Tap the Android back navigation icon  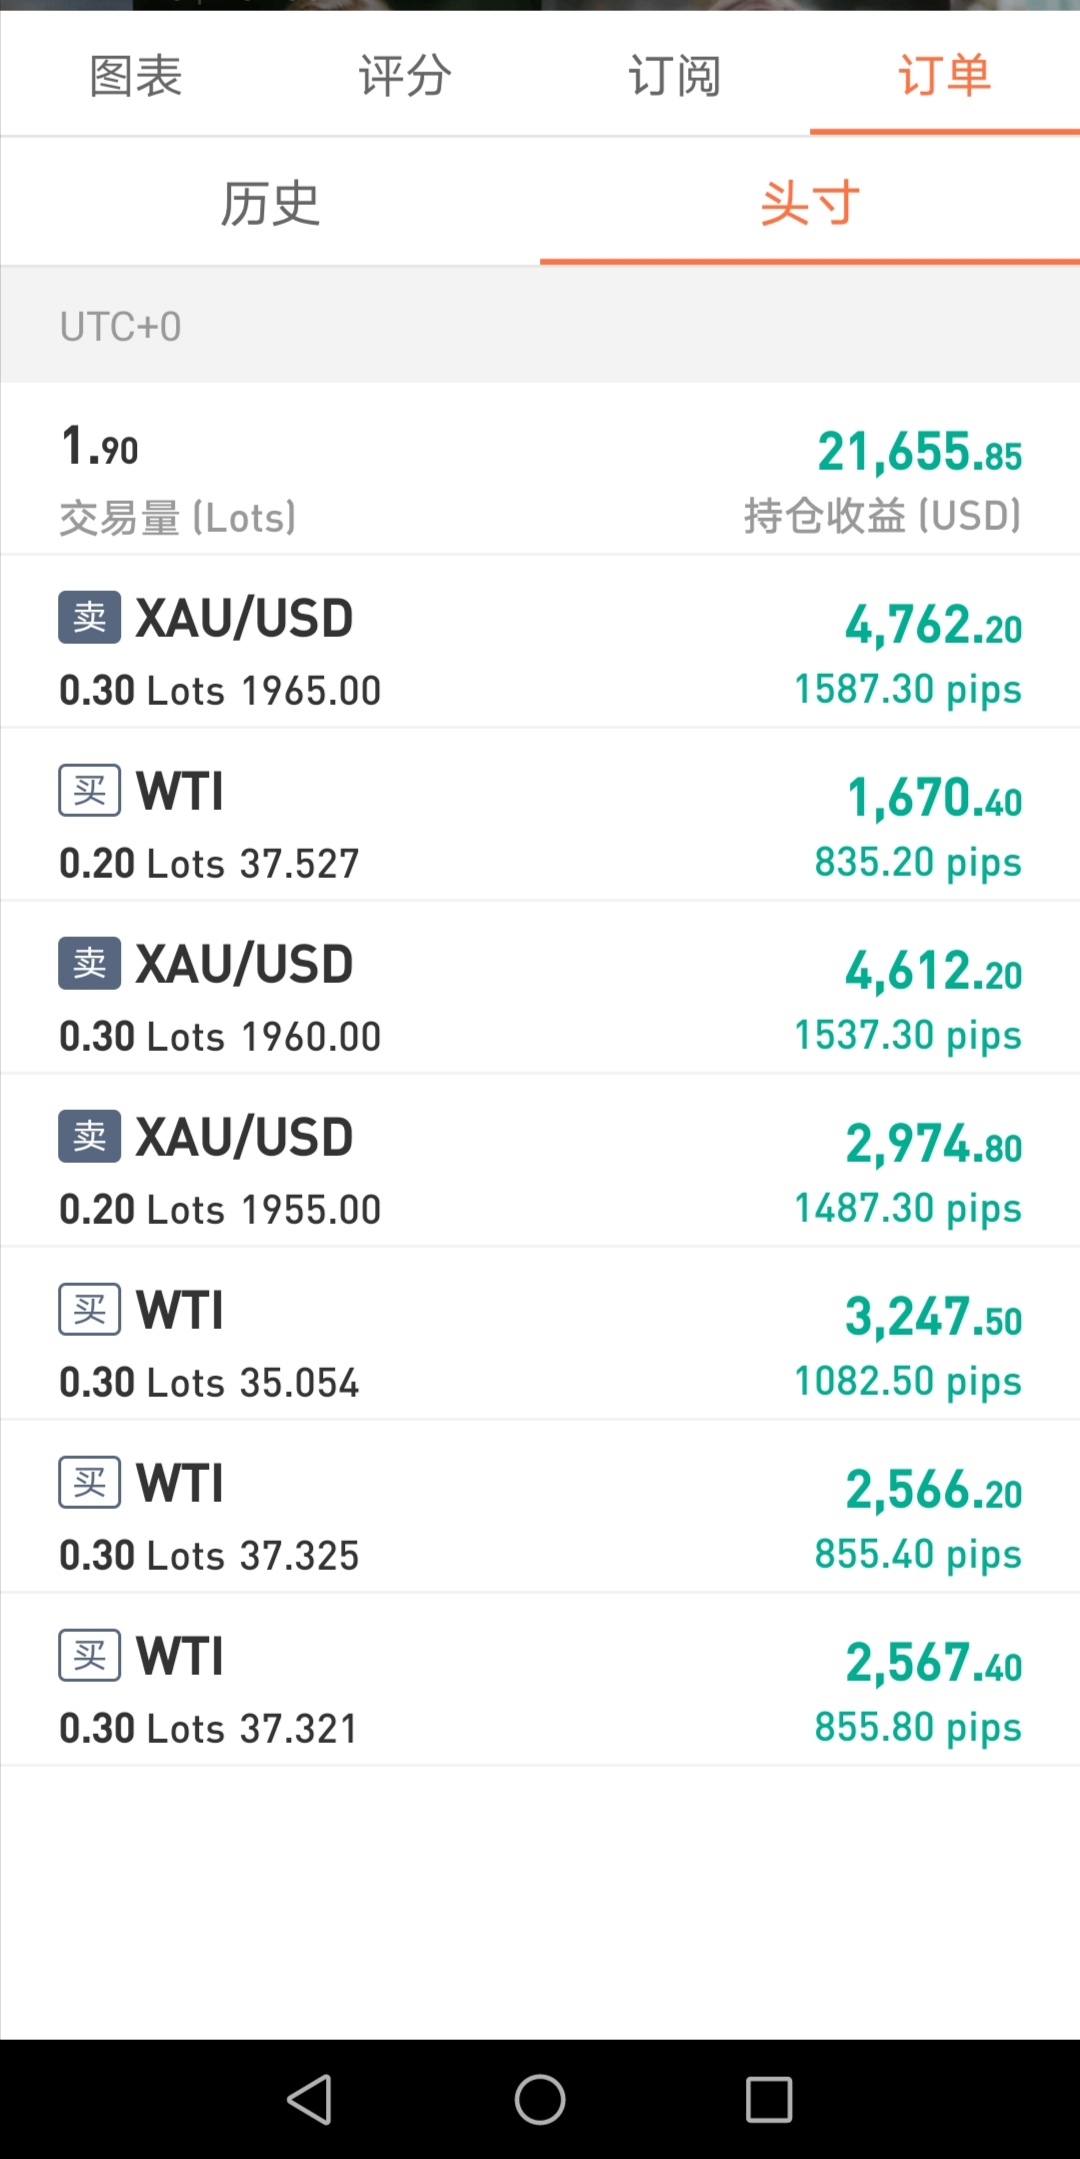(x=310, y=2098)
